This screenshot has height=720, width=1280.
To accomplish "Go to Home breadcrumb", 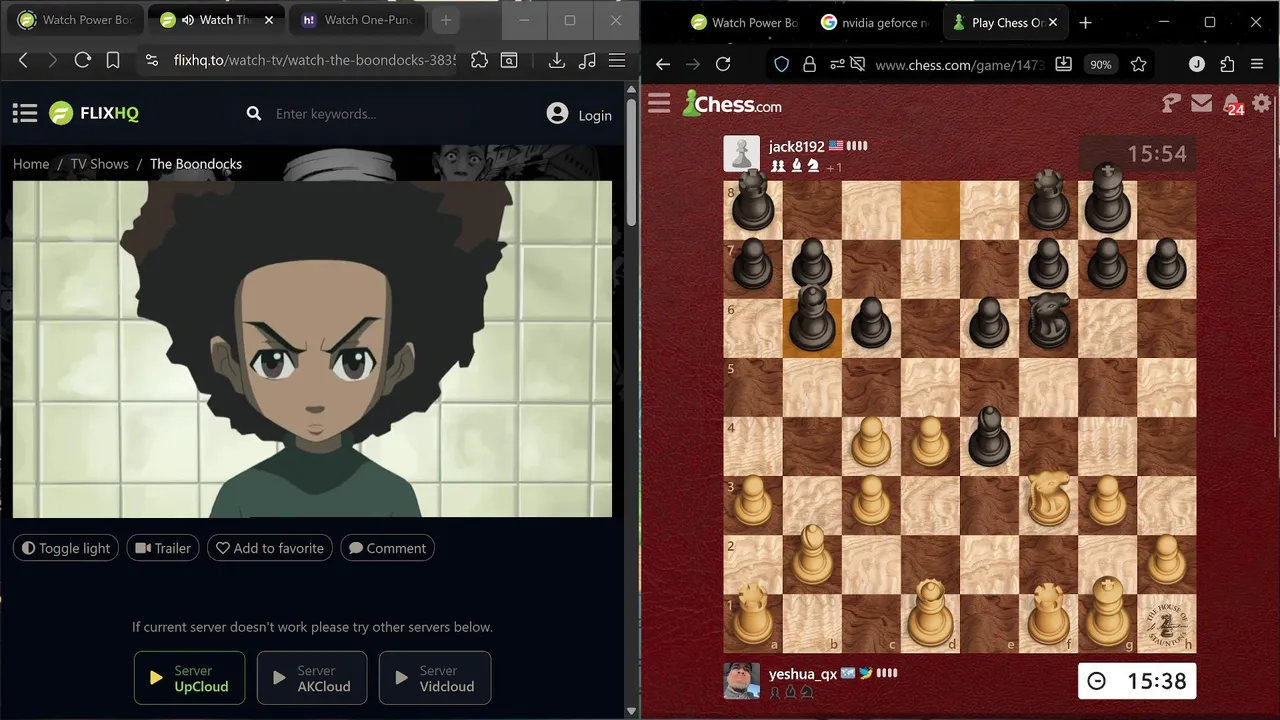I will (31, 164).
